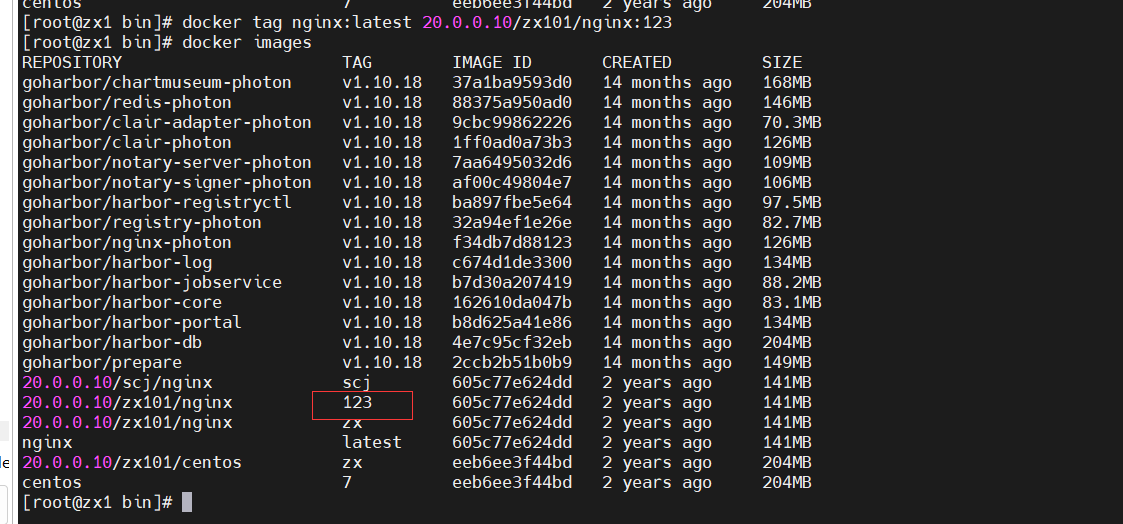Click the 168MB size value
Image resolution: width=1123 pixels, height=524 pixels.
[x=786, y=82]
